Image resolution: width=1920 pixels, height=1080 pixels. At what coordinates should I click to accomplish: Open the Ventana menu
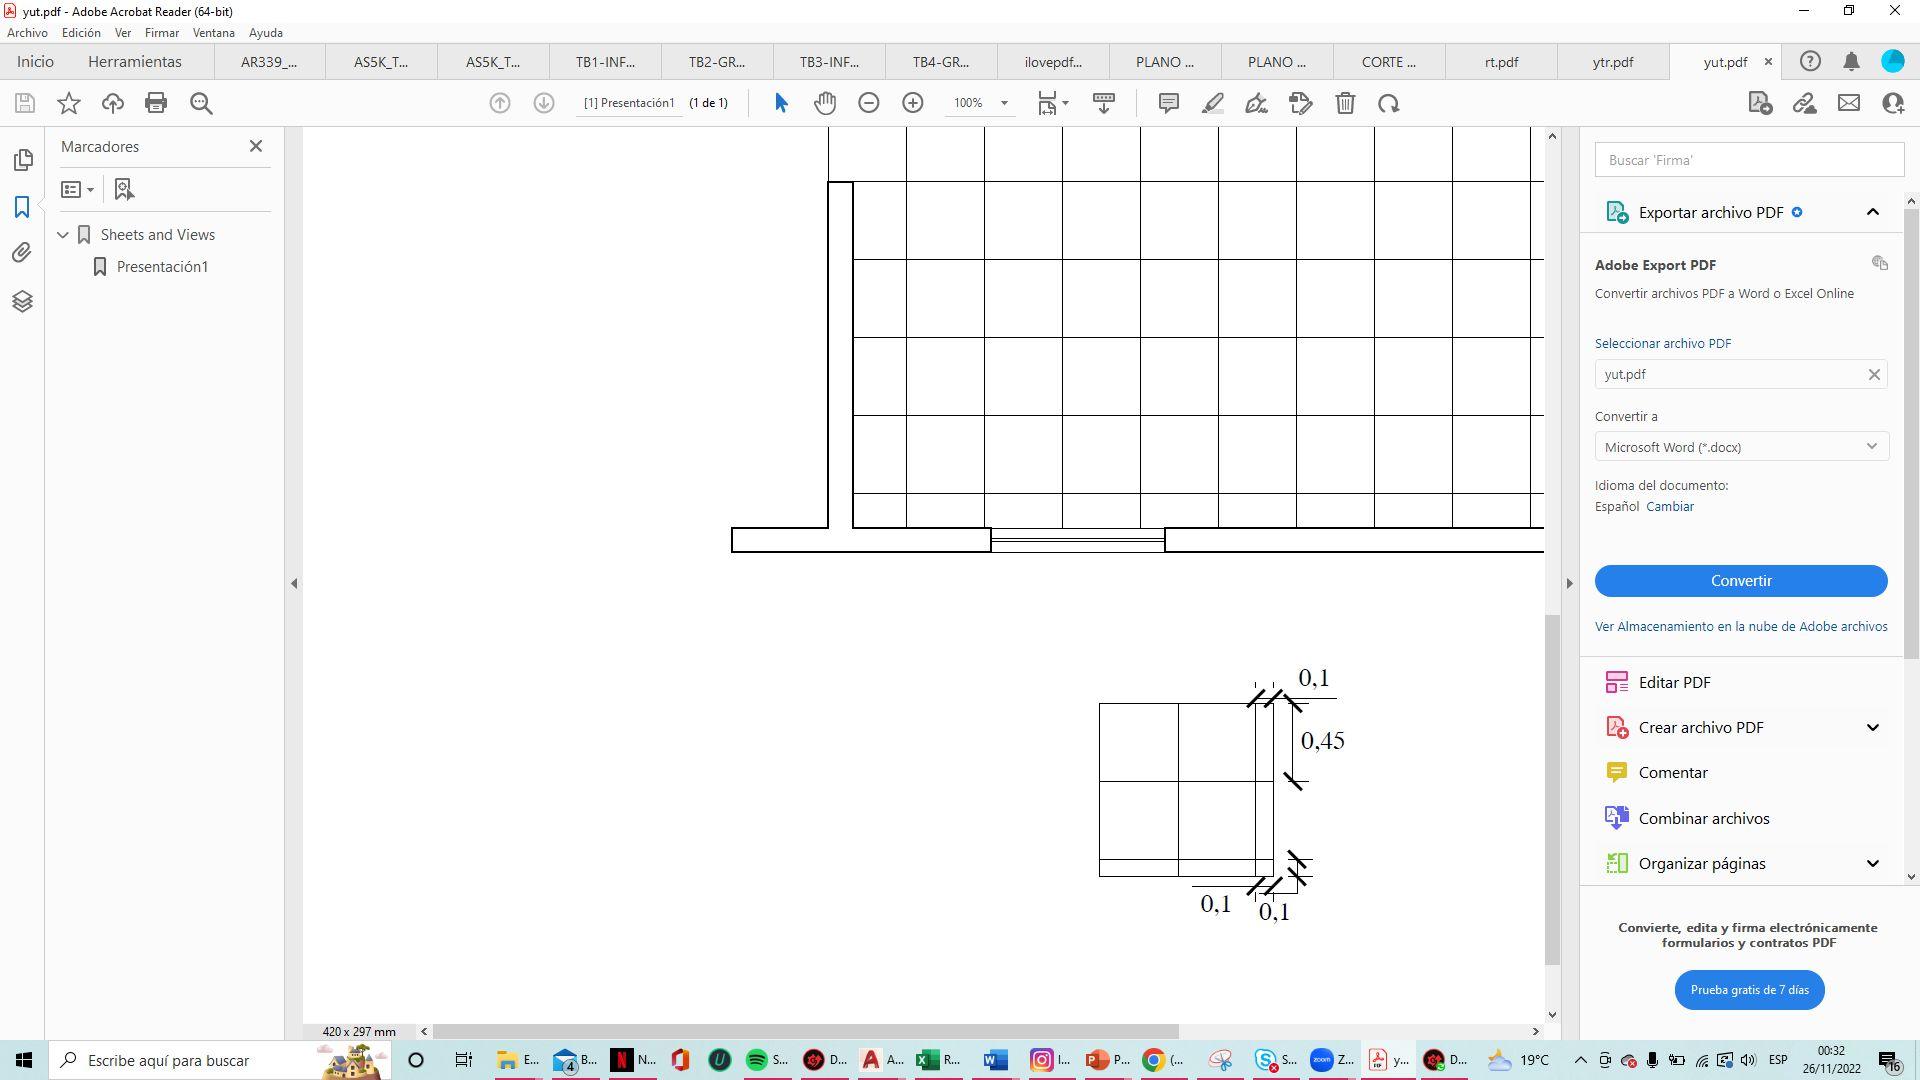(213, 33)
